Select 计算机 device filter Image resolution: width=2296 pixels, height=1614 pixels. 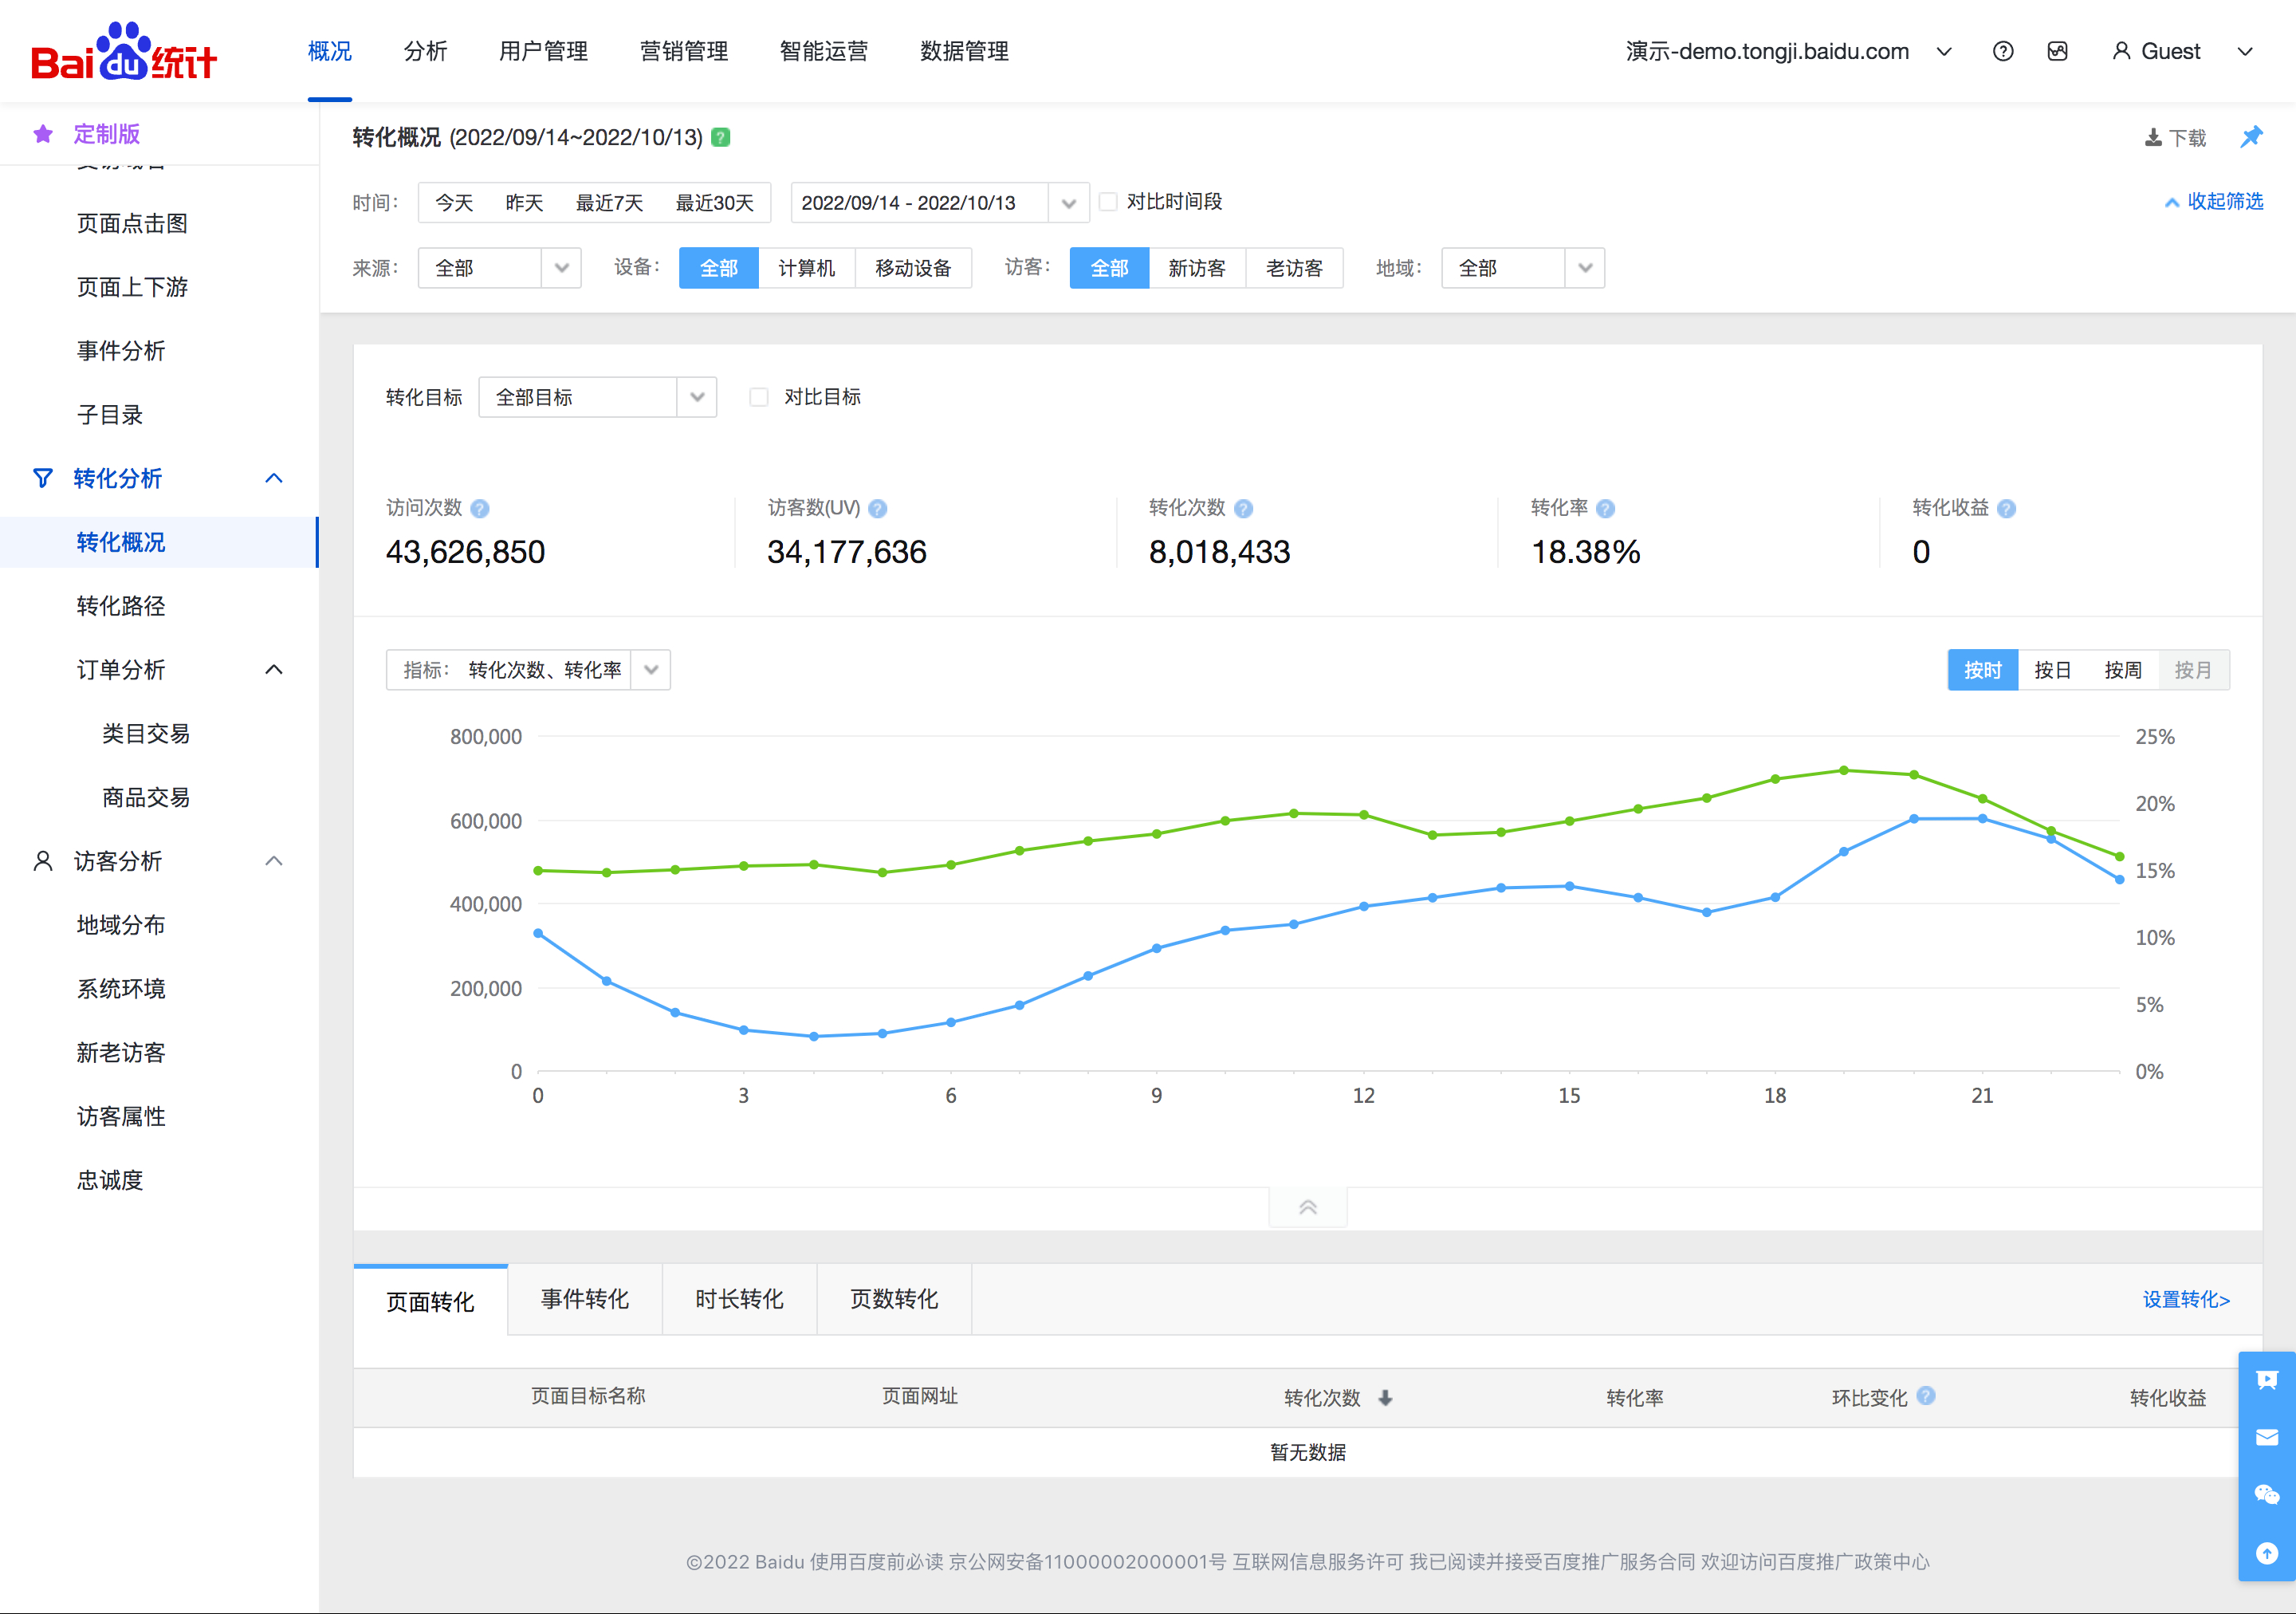[807, 268]
